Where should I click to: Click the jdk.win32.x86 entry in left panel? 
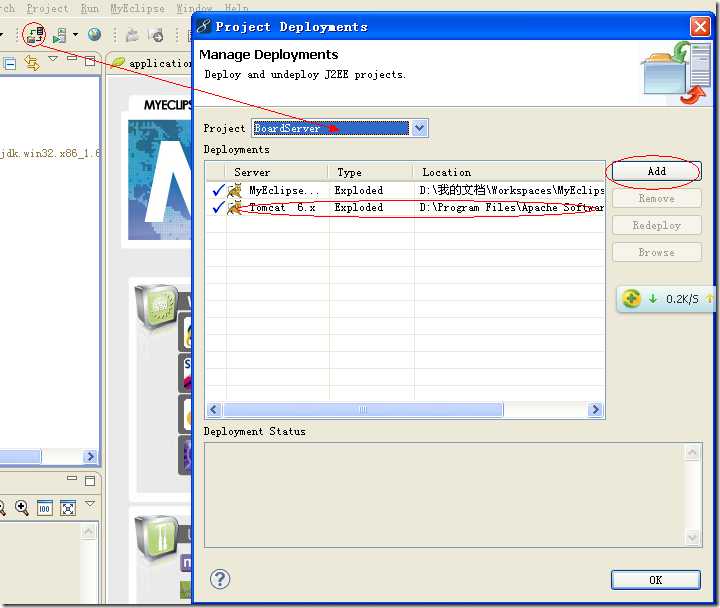pos(51,153)
